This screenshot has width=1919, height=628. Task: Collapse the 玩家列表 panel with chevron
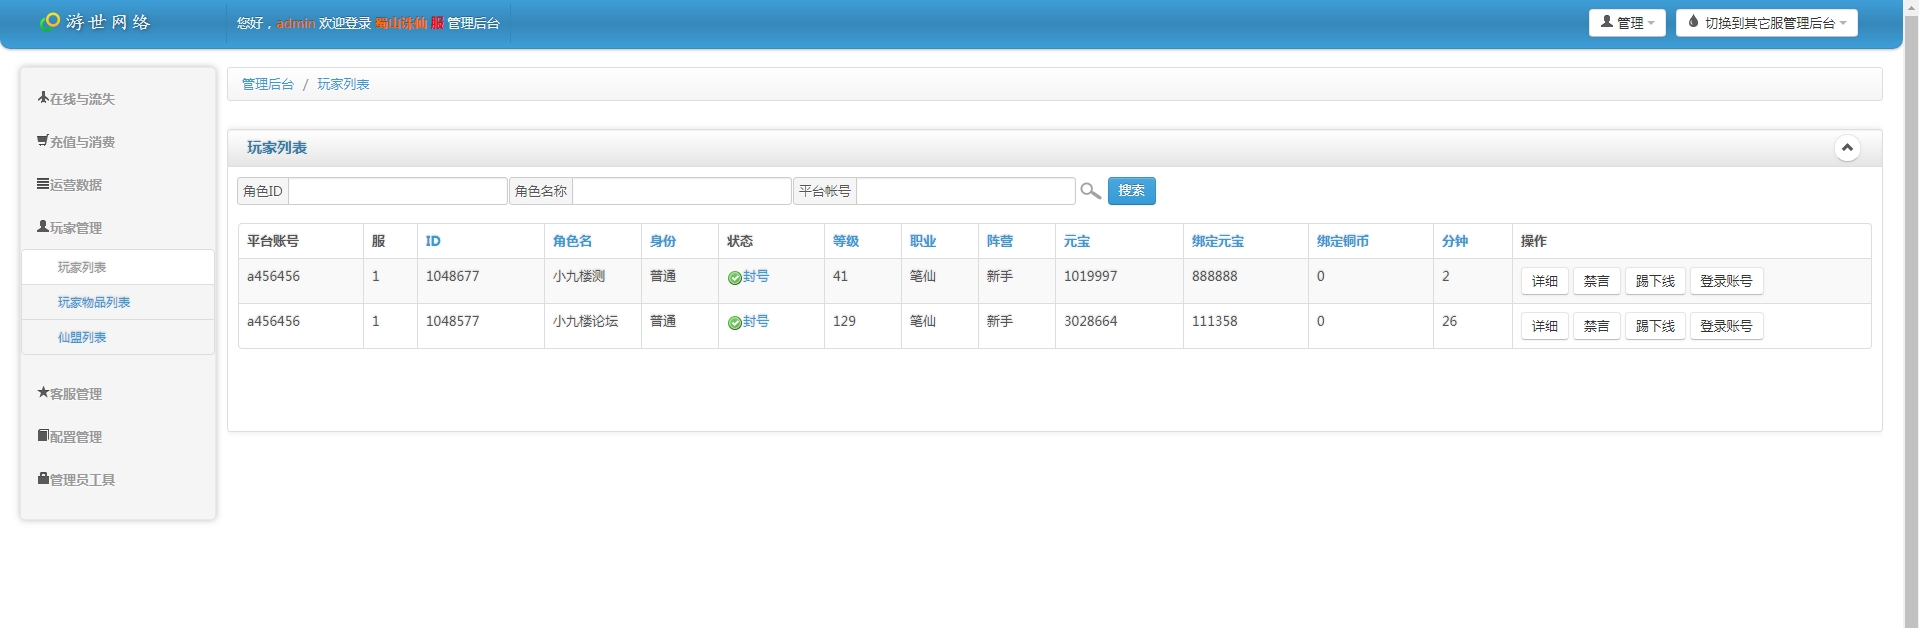point(1846,148)
